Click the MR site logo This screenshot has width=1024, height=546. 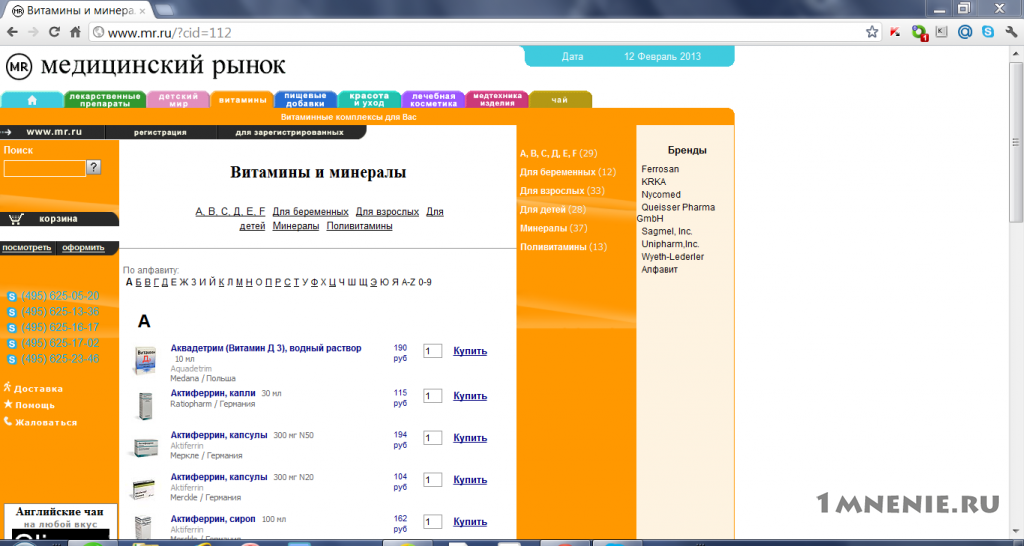(18, 66)
